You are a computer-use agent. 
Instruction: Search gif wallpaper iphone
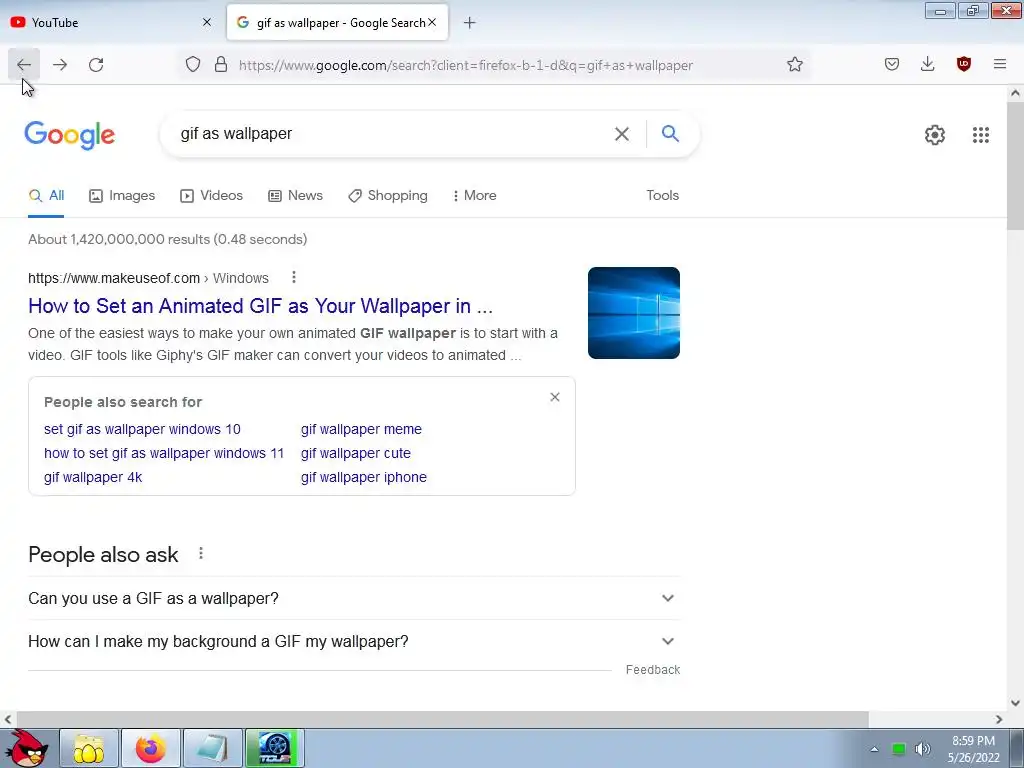[x=364, y=477]
